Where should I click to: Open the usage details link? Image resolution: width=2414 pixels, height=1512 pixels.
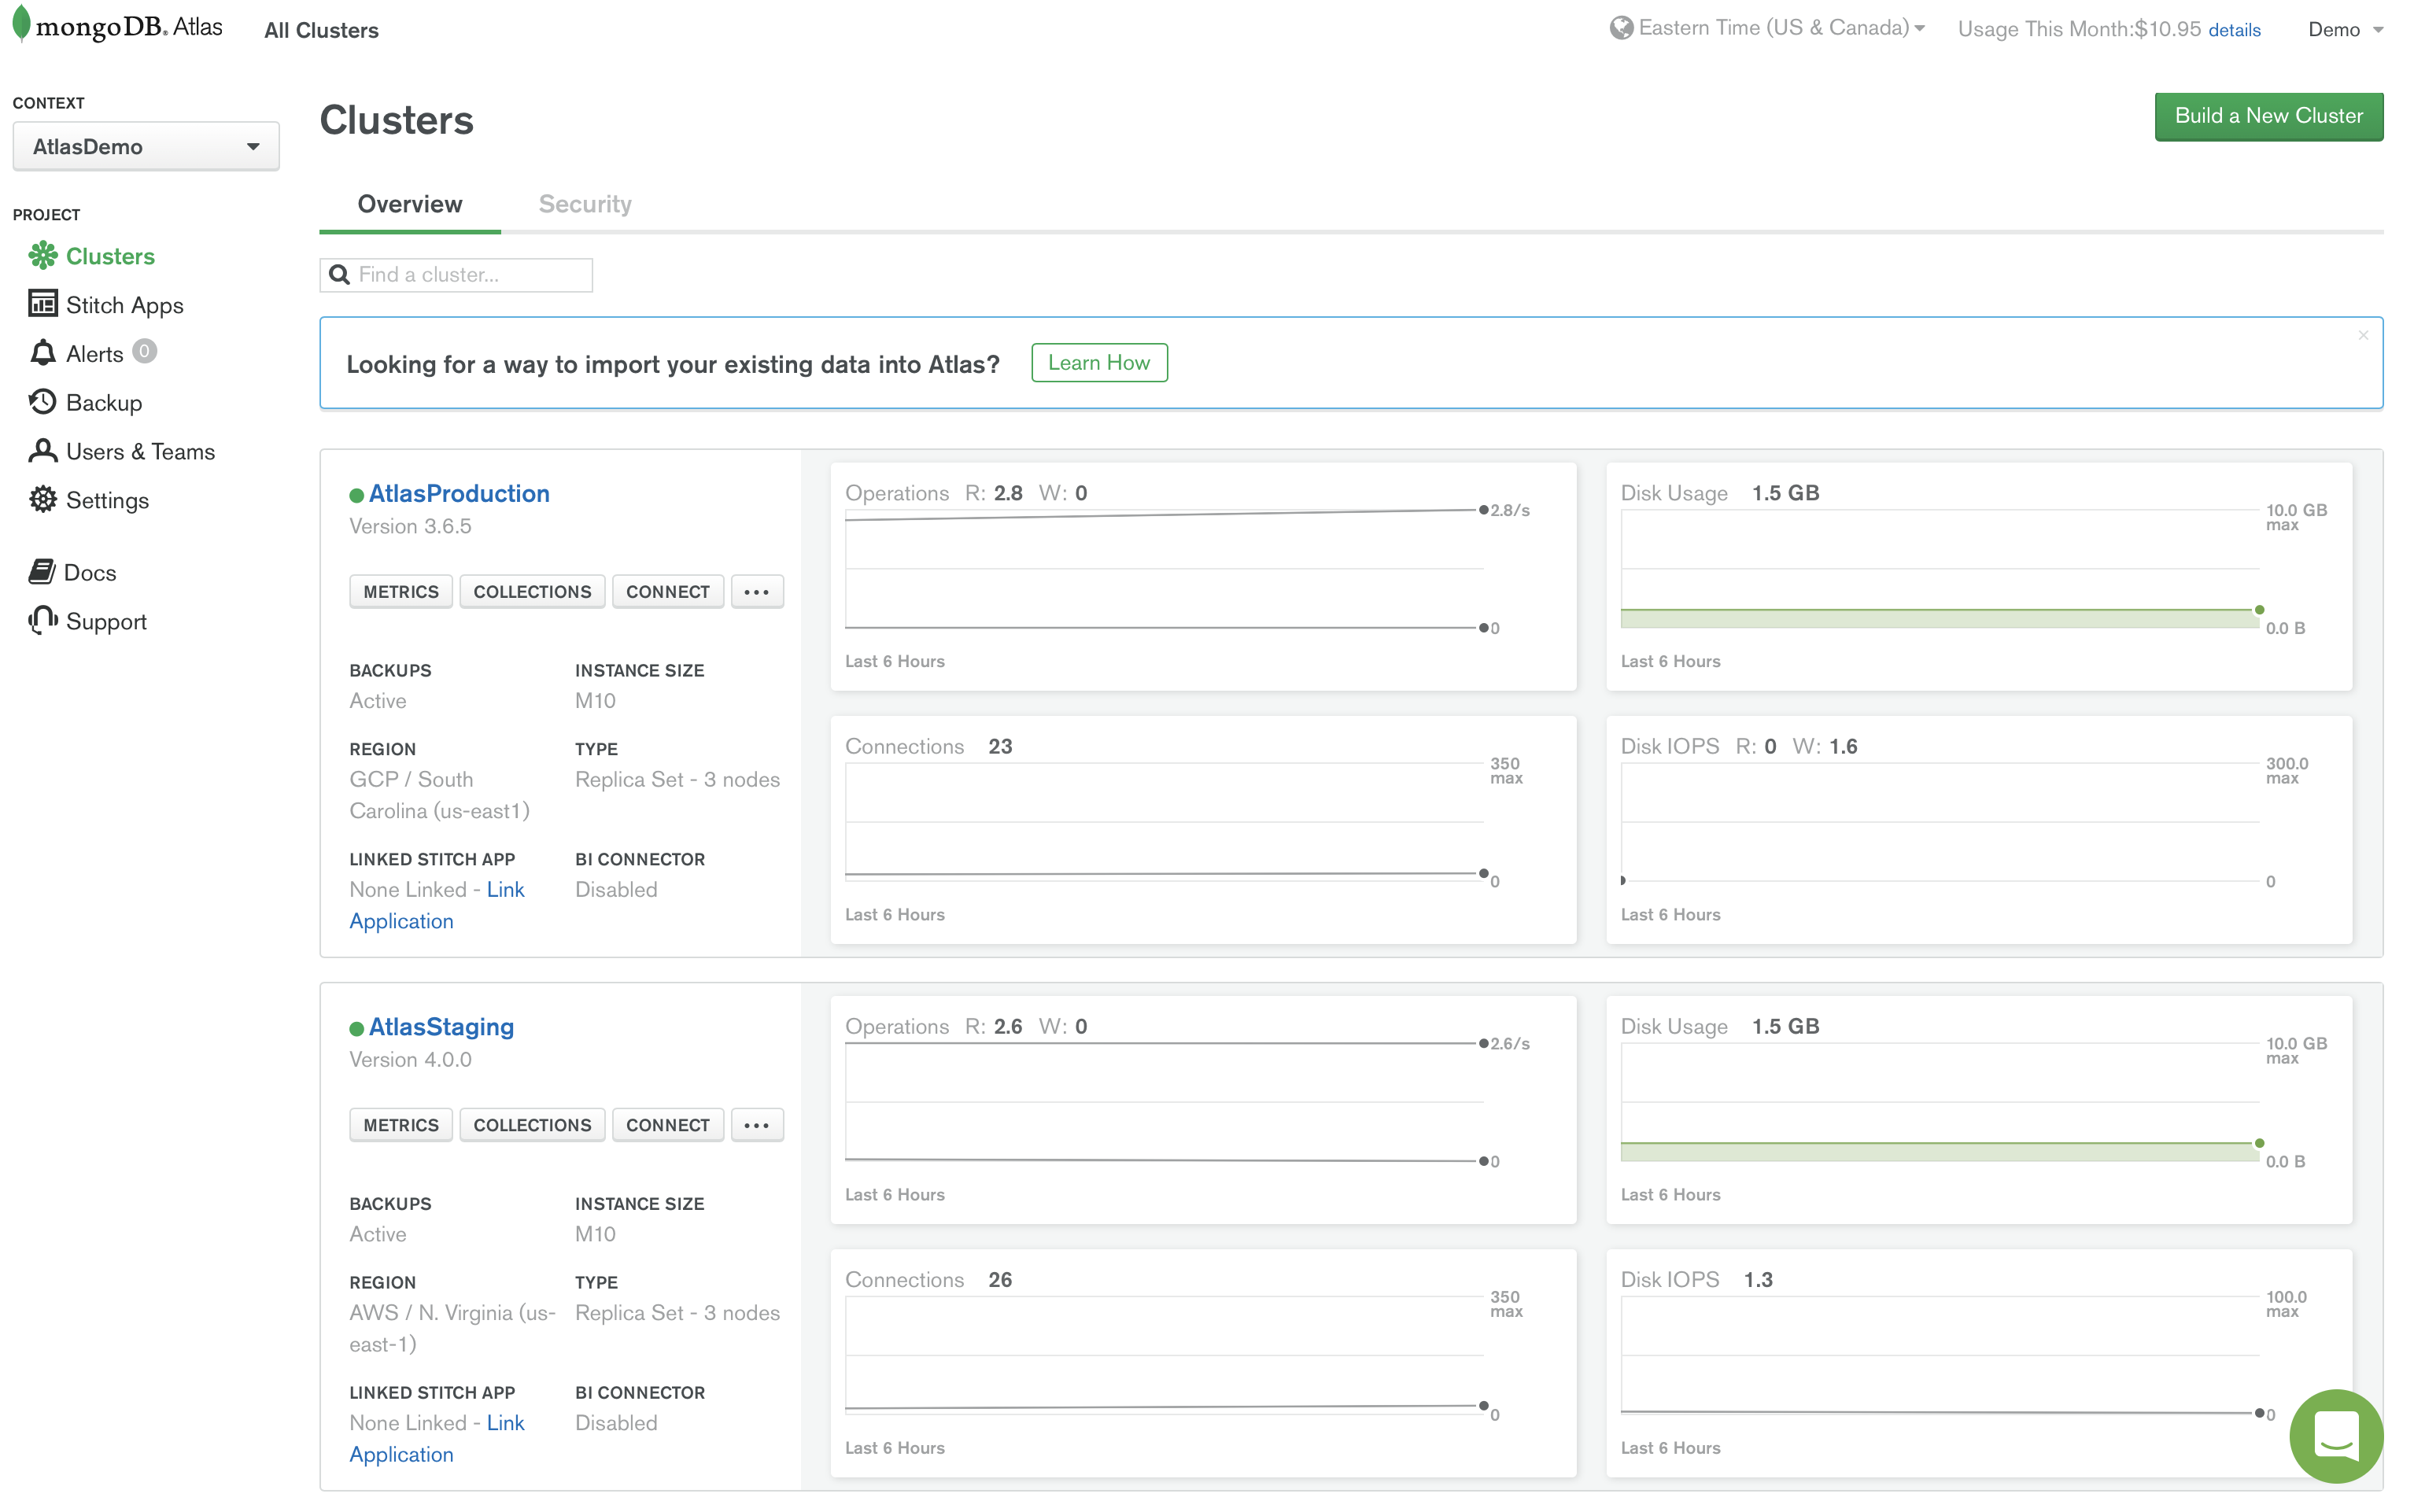[2234, 30]
